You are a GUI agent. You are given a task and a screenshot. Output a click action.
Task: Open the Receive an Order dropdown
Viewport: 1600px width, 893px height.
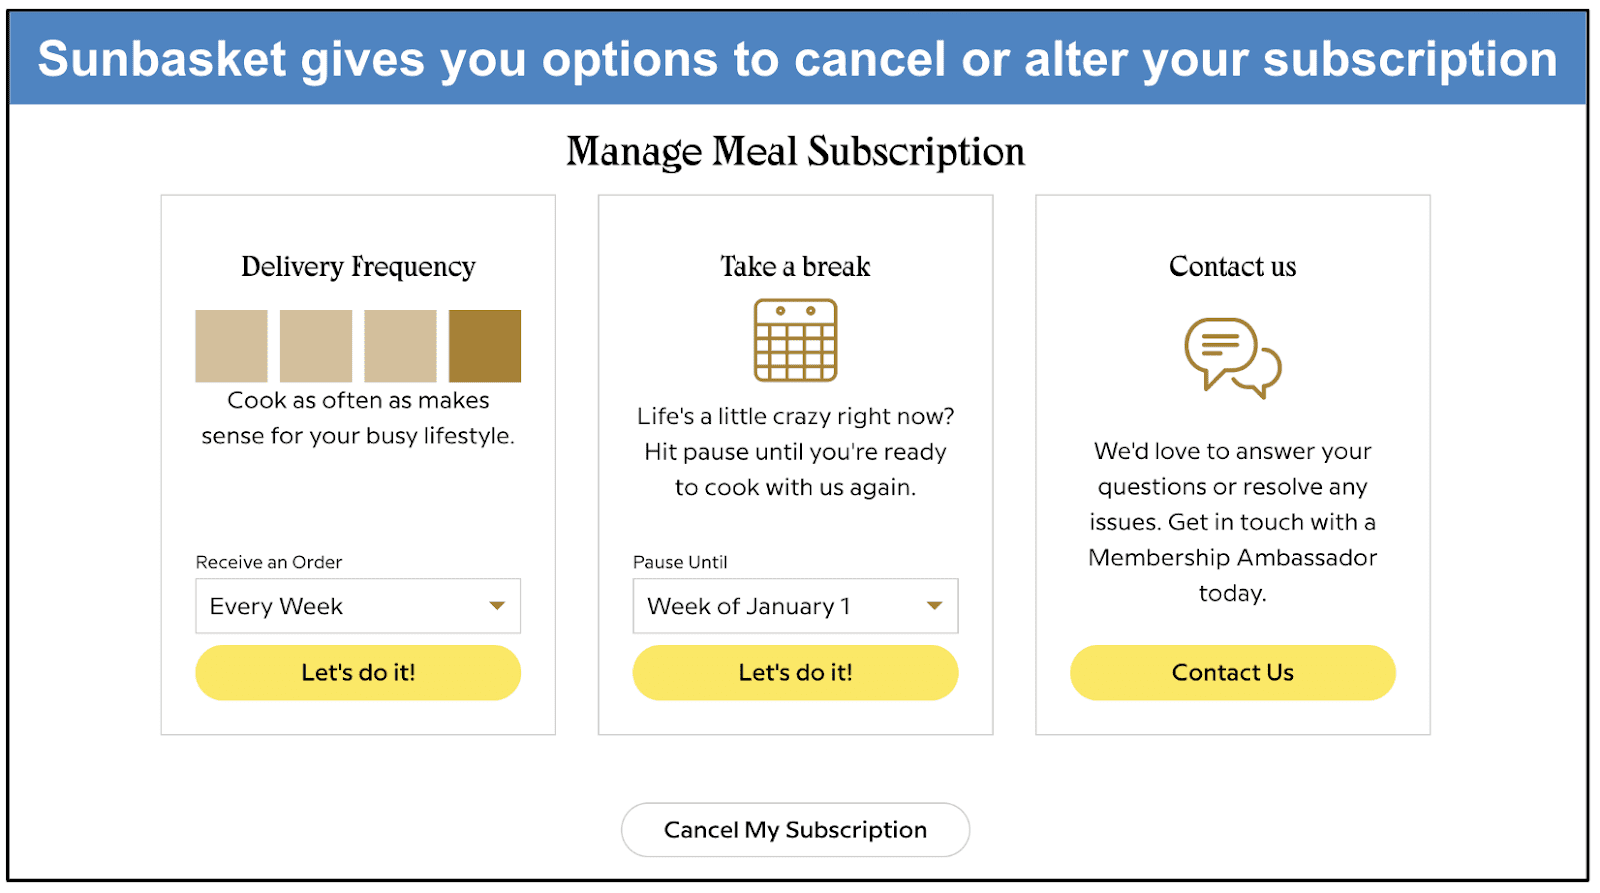tap(358, 606)
